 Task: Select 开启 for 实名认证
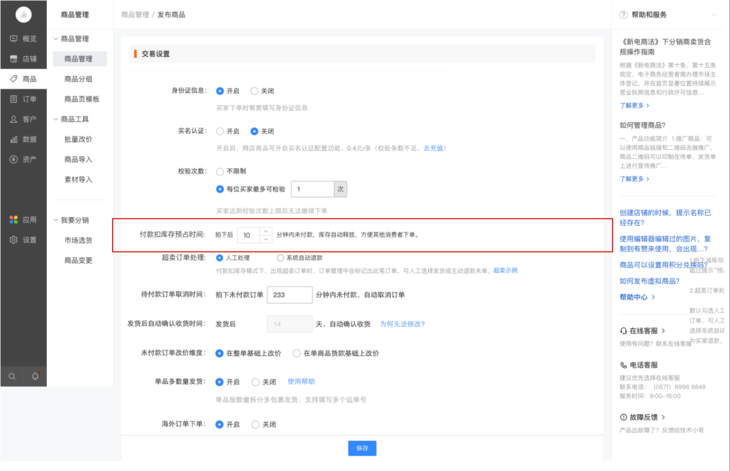[x=221, y=131]
